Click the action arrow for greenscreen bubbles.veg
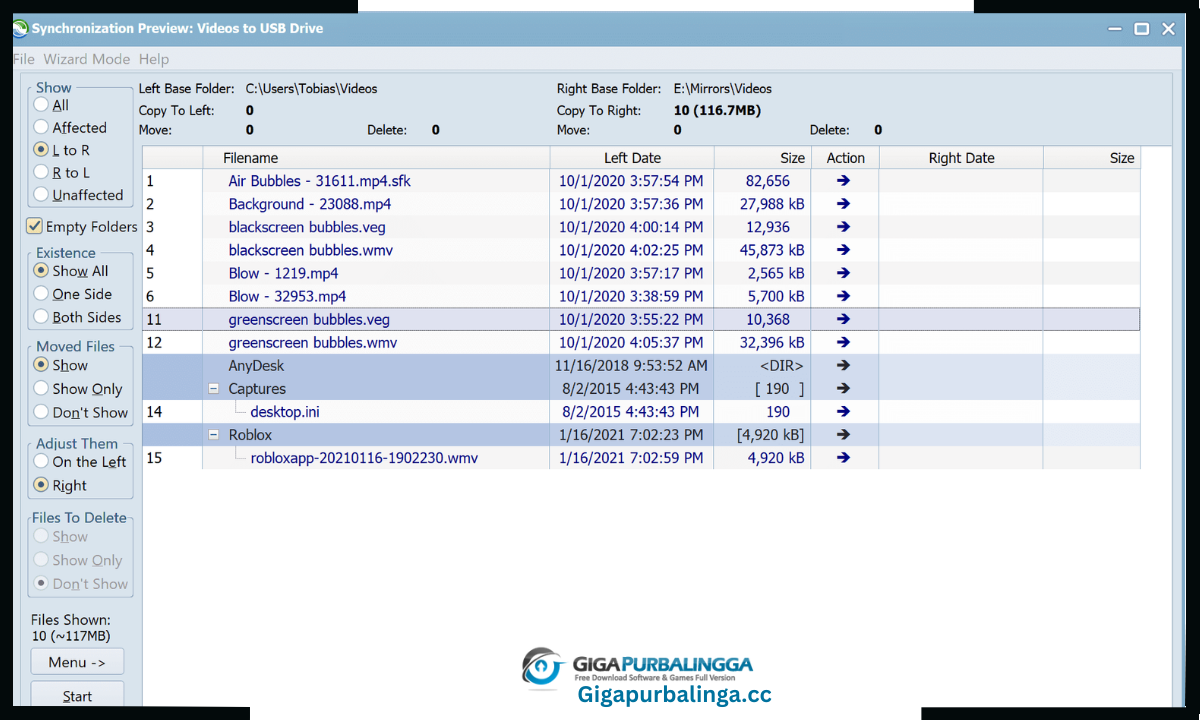 pos(843,319)
